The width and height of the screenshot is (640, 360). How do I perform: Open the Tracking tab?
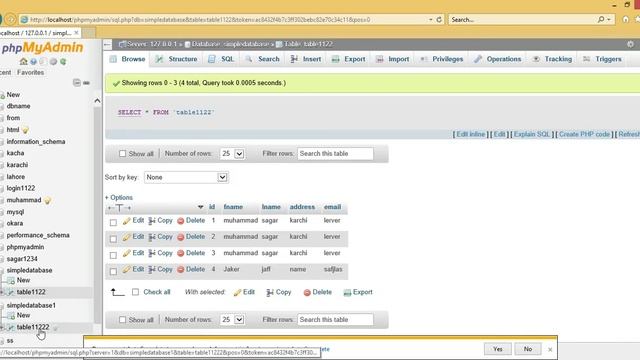coord(552,59)
